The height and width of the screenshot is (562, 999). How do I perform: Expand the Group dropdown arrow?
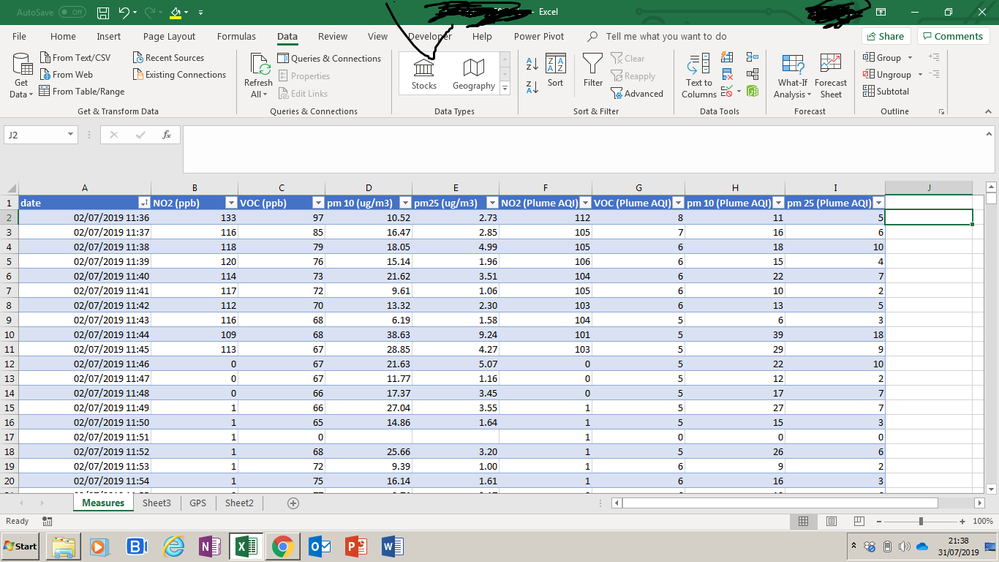pyautogui.click(x=910, y=57)
